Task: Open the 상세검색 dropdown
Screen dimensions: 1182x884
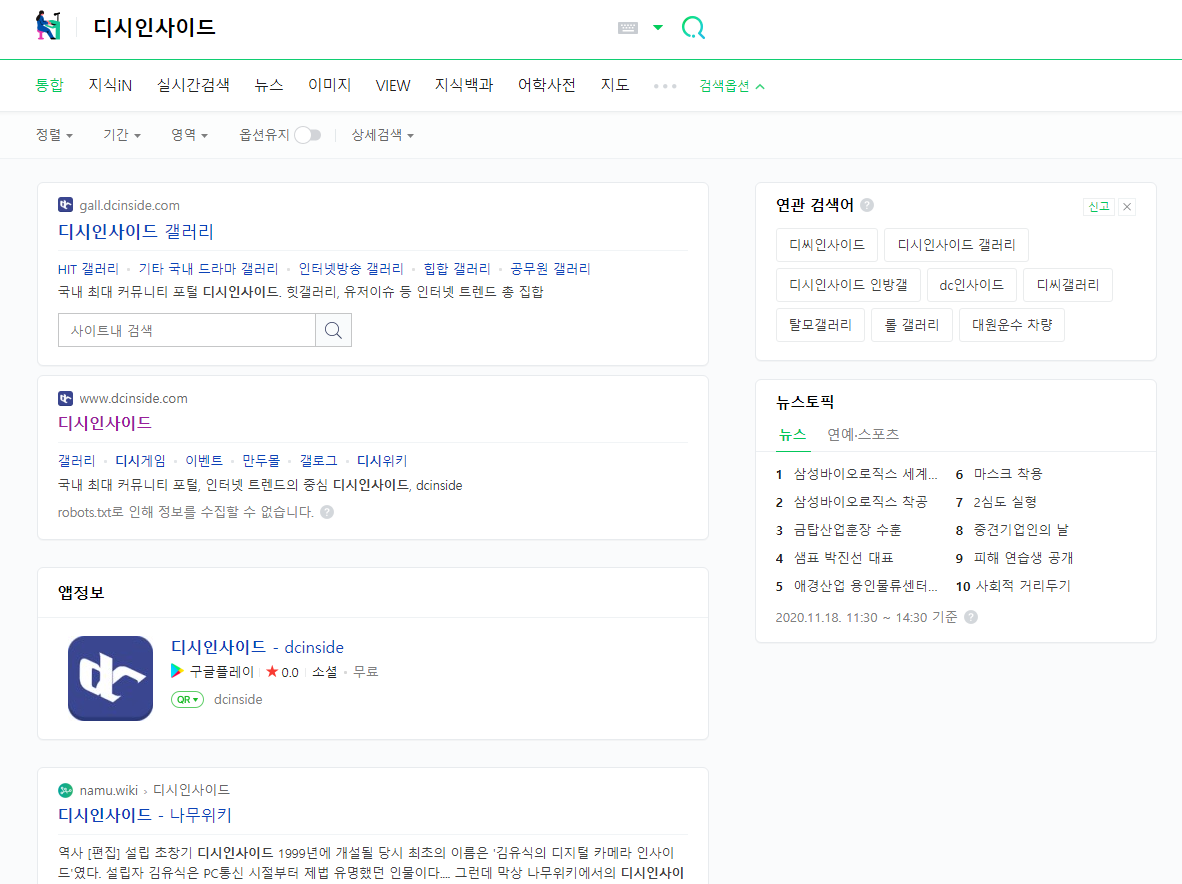Action: coord(382,135)
